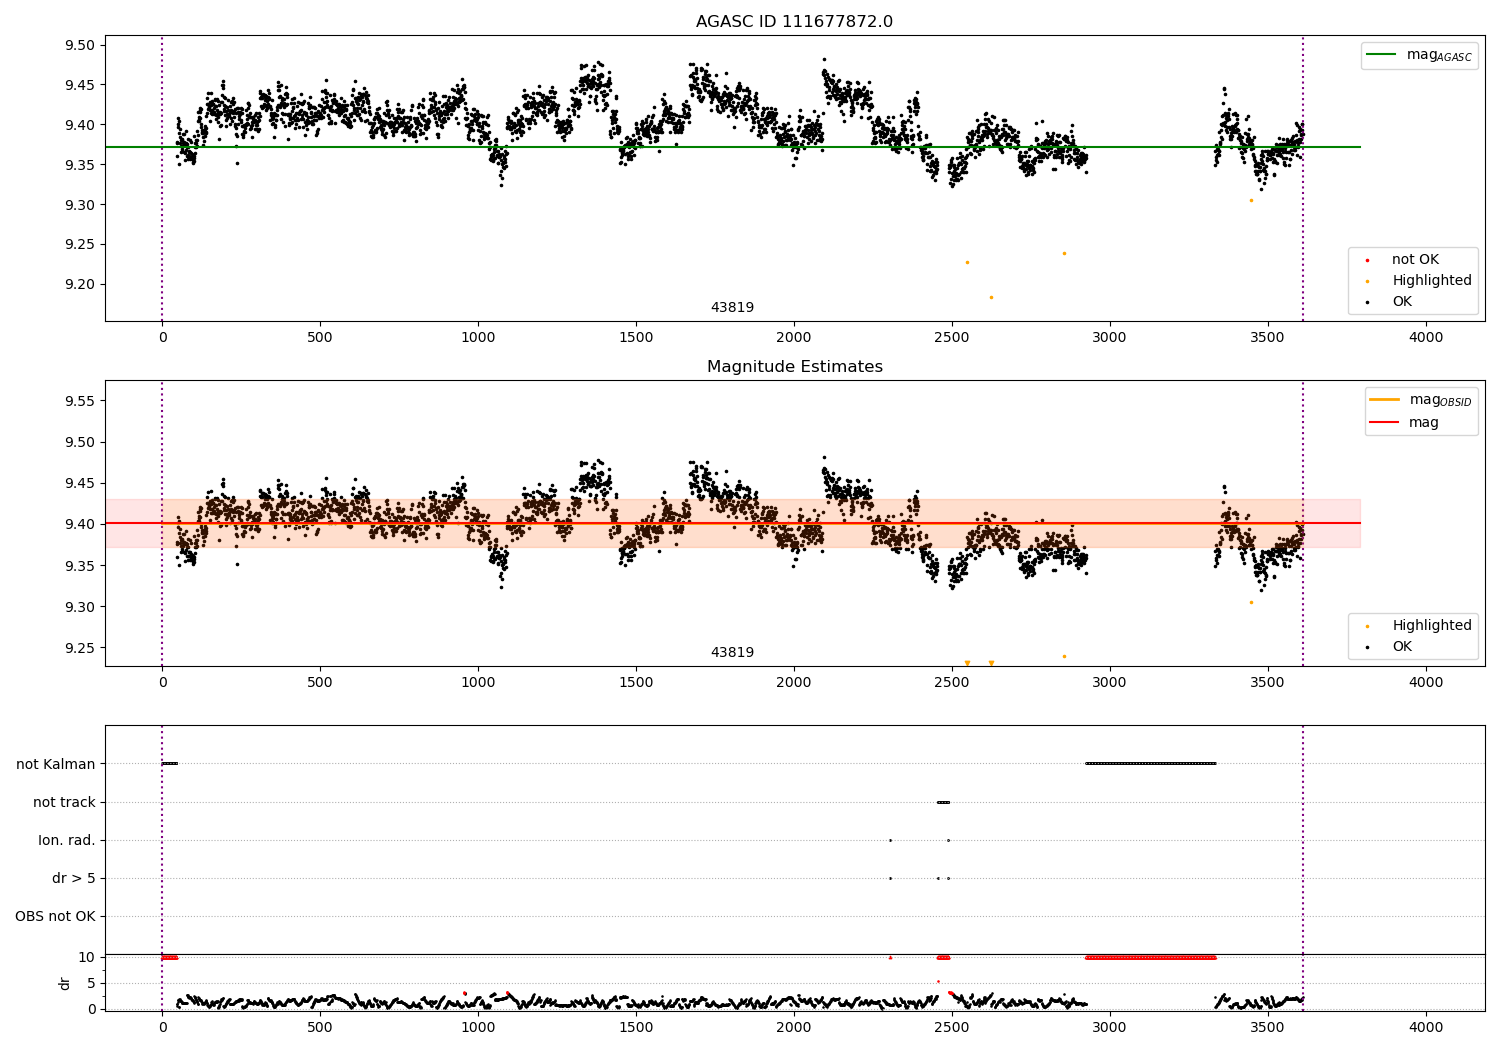Click the green mag AGASC line in the plot
Screen dimensions: 1500x1050
point(732,147)
